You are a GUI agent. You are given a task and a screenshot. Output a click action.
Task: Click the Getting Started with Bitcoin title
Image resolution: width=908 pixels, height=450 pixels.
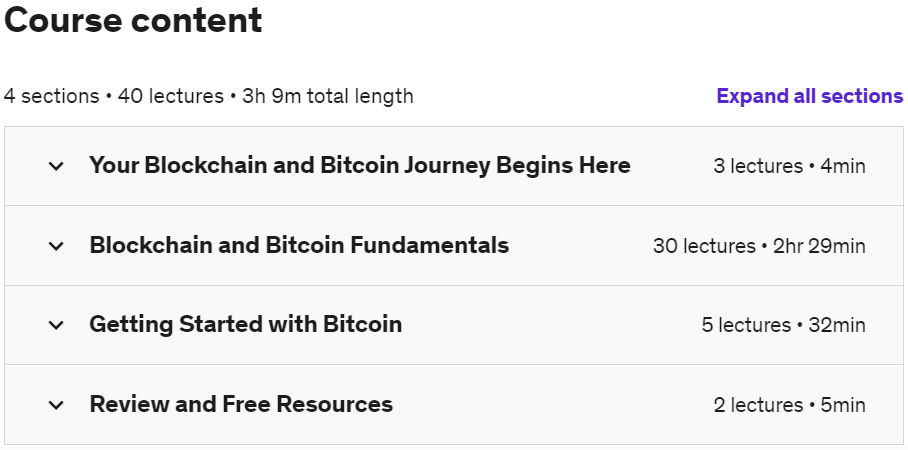(x=245, y=325)
